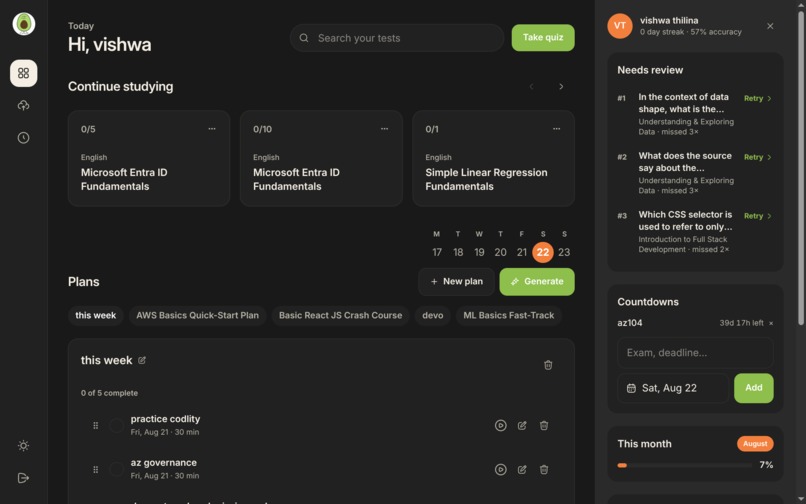Click the search magnifier icon
Viewport: 806px width, 504px height.
click(304, 38)
